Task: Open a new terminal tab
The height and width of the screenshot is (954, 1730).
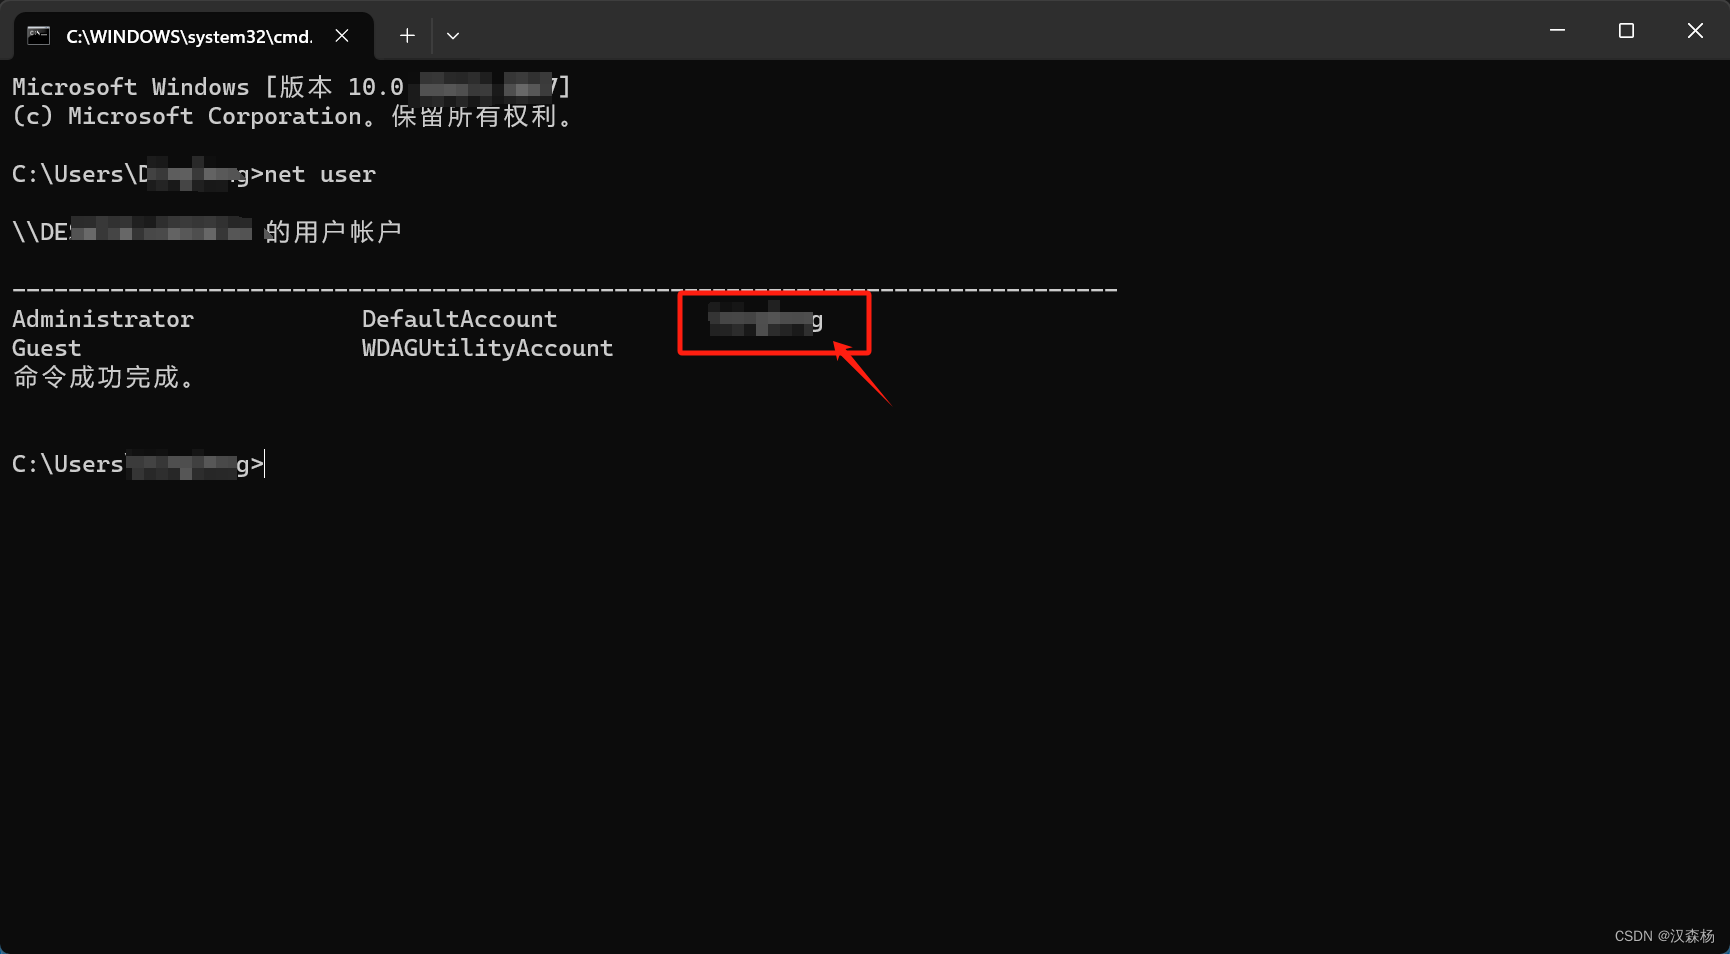Action: tap(407, 36)
